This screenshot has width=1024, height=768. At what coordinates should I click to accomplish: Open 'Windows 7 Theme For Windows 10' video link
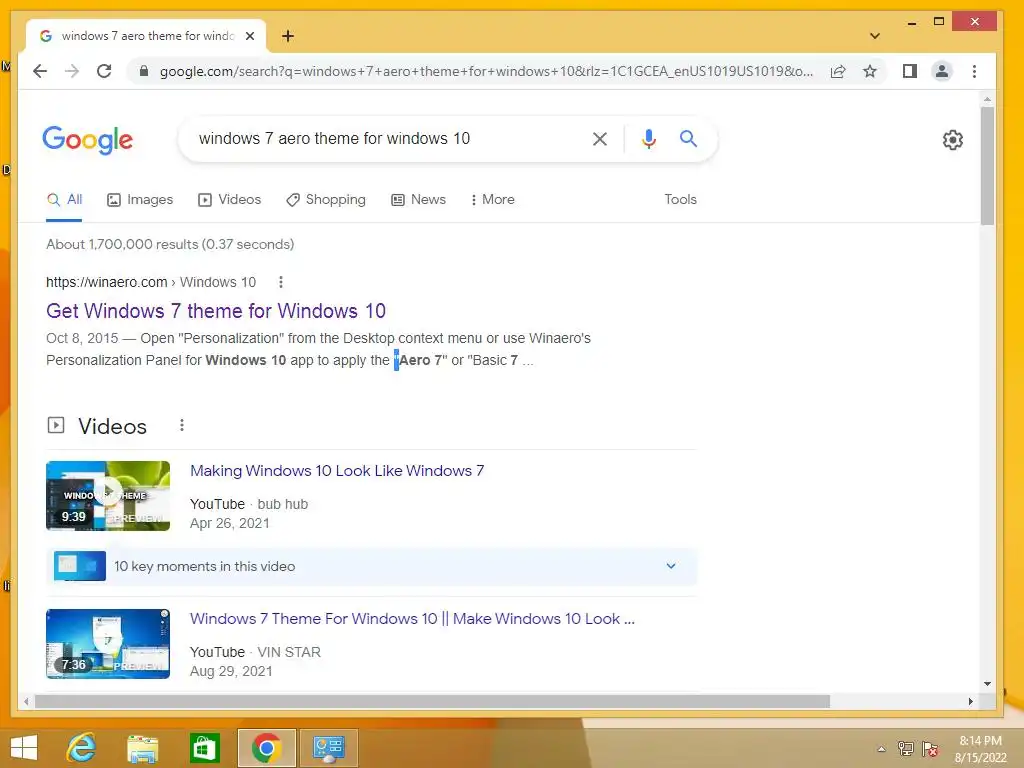[412, 618]
